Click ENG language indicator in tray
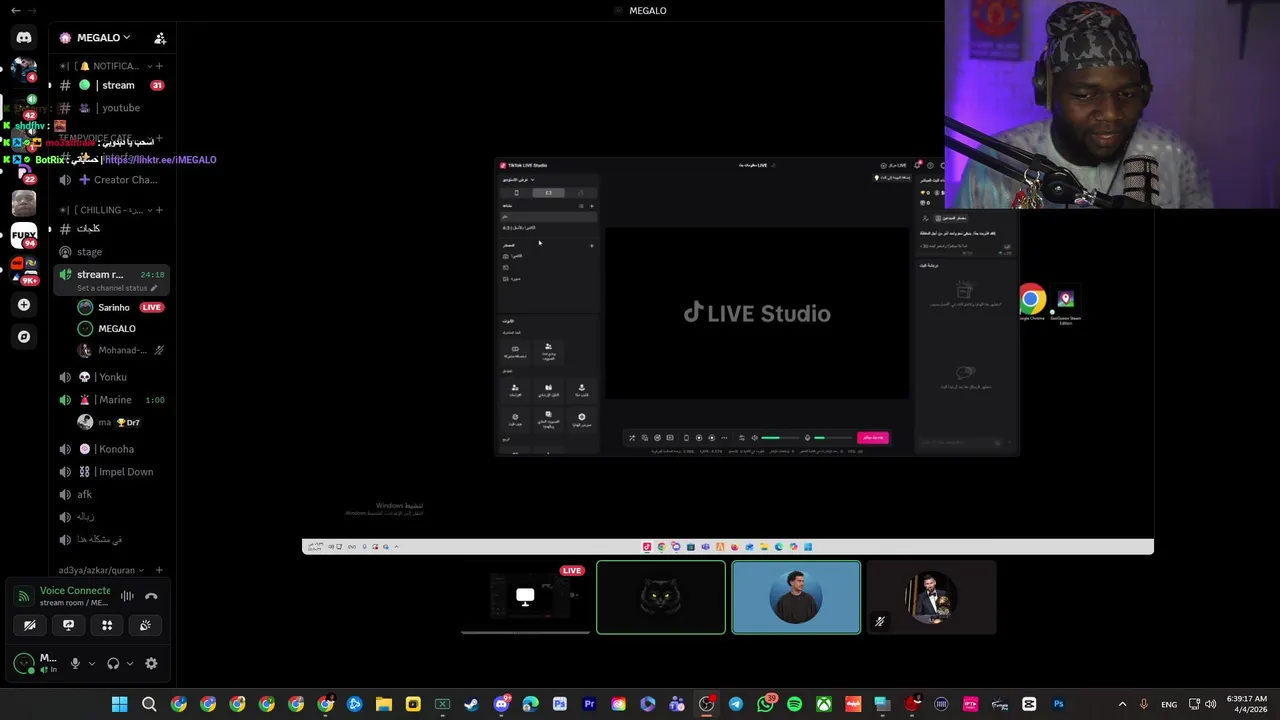 pyautogui.click(x=1168, y=704)
